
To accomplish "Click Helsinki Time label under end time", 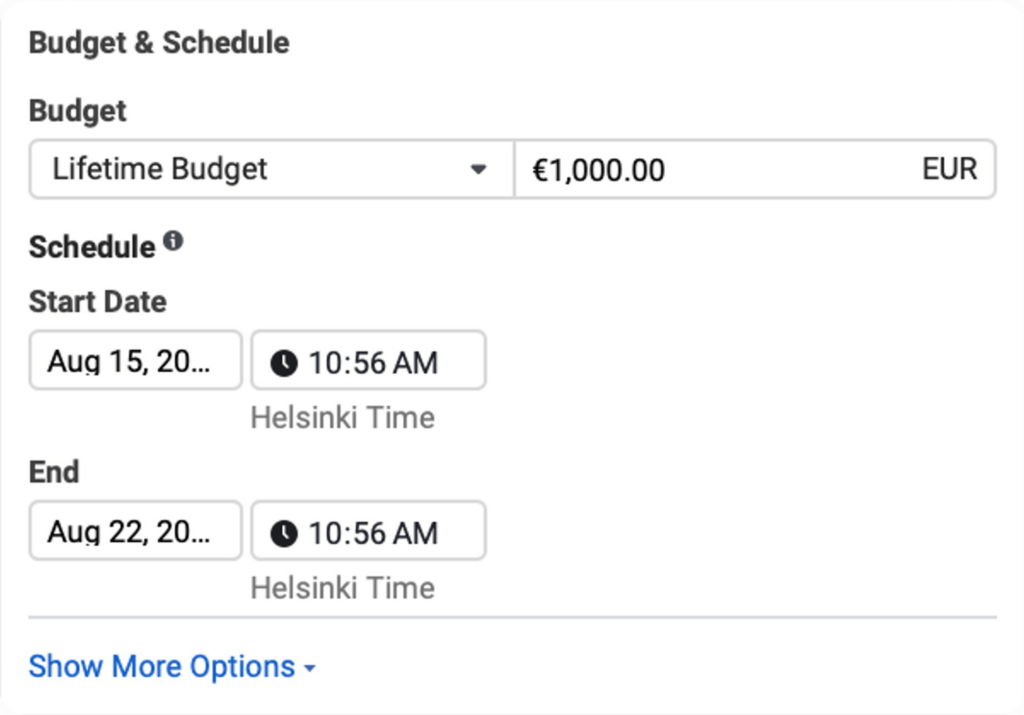I will tap(343, 588).
